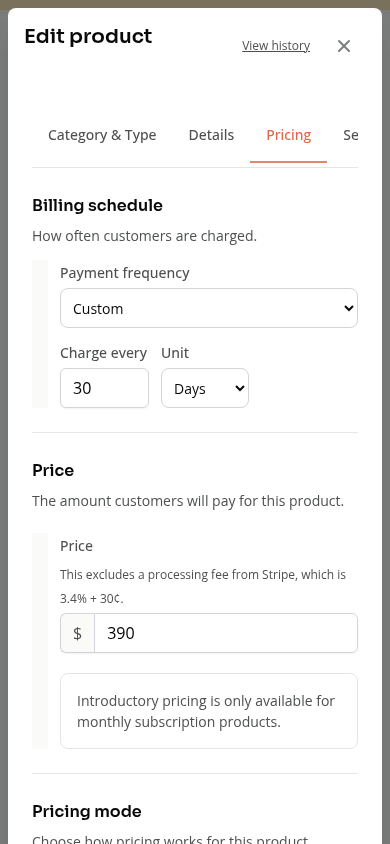Open the Unit dropdown showing Days
The height and width of the screenshot is (844, 390).
pyautogui.click(x=205, y=388)
